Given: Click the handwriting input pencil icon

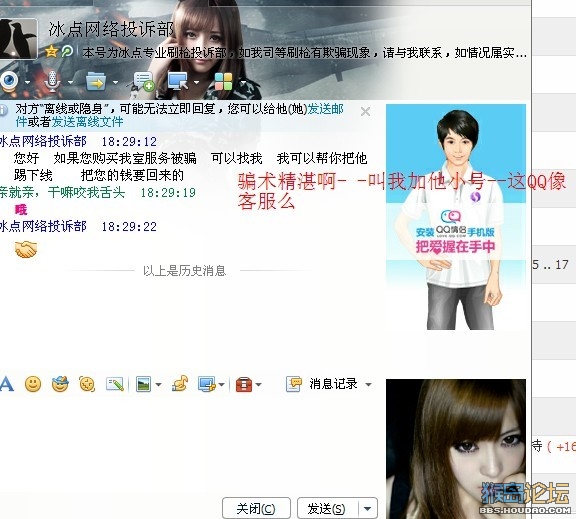Looking at the screenshot, I should pos(115,384).
